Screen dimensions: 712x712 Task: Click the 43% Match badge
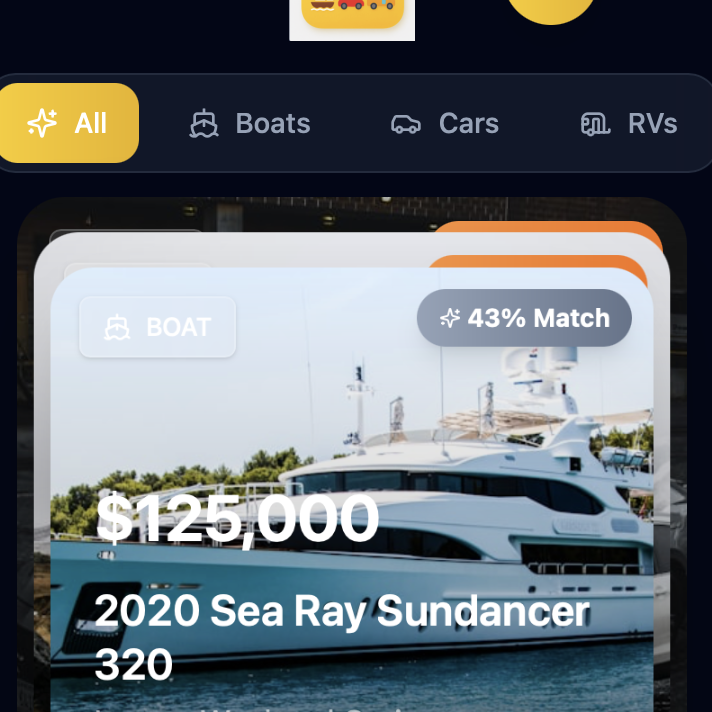coord(524,318)
